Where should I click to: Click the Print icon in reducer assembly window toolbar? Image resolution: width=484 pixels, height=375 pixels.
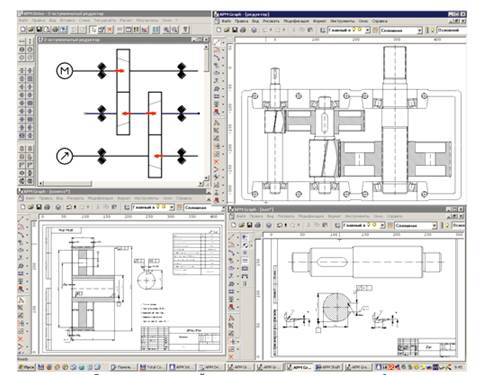tap(243, 30)
